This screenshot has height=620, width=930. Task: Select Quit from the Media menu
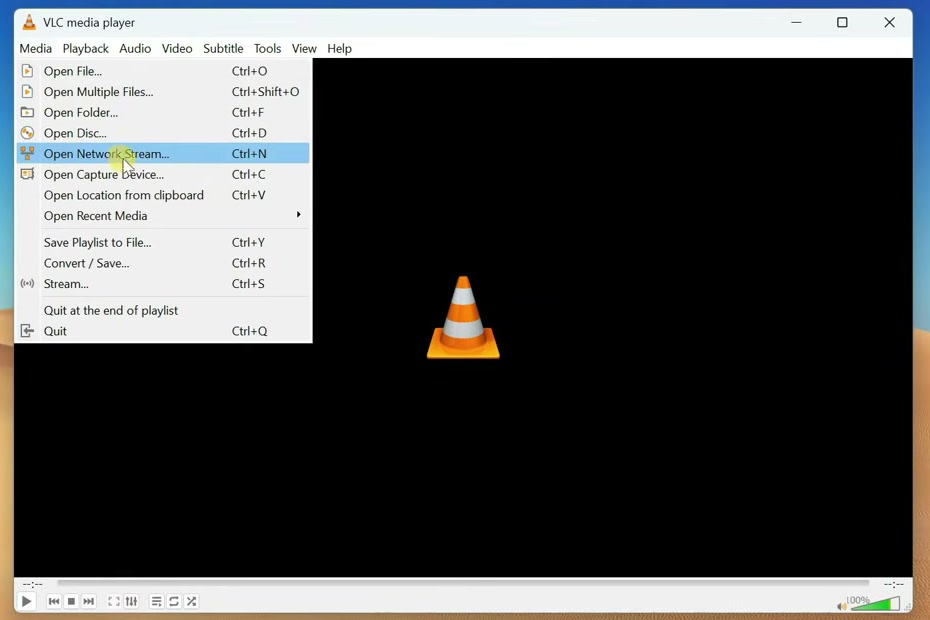click(x=163, y=331)
